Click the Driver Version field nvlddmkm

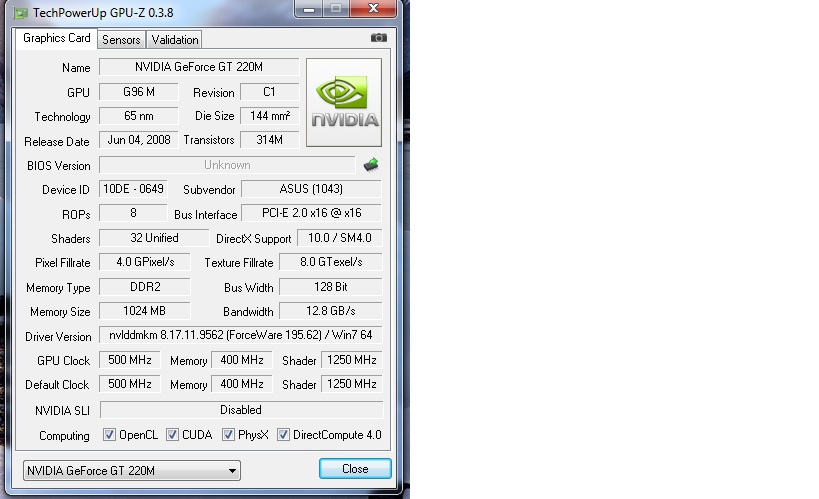click(x=241, y=335)
